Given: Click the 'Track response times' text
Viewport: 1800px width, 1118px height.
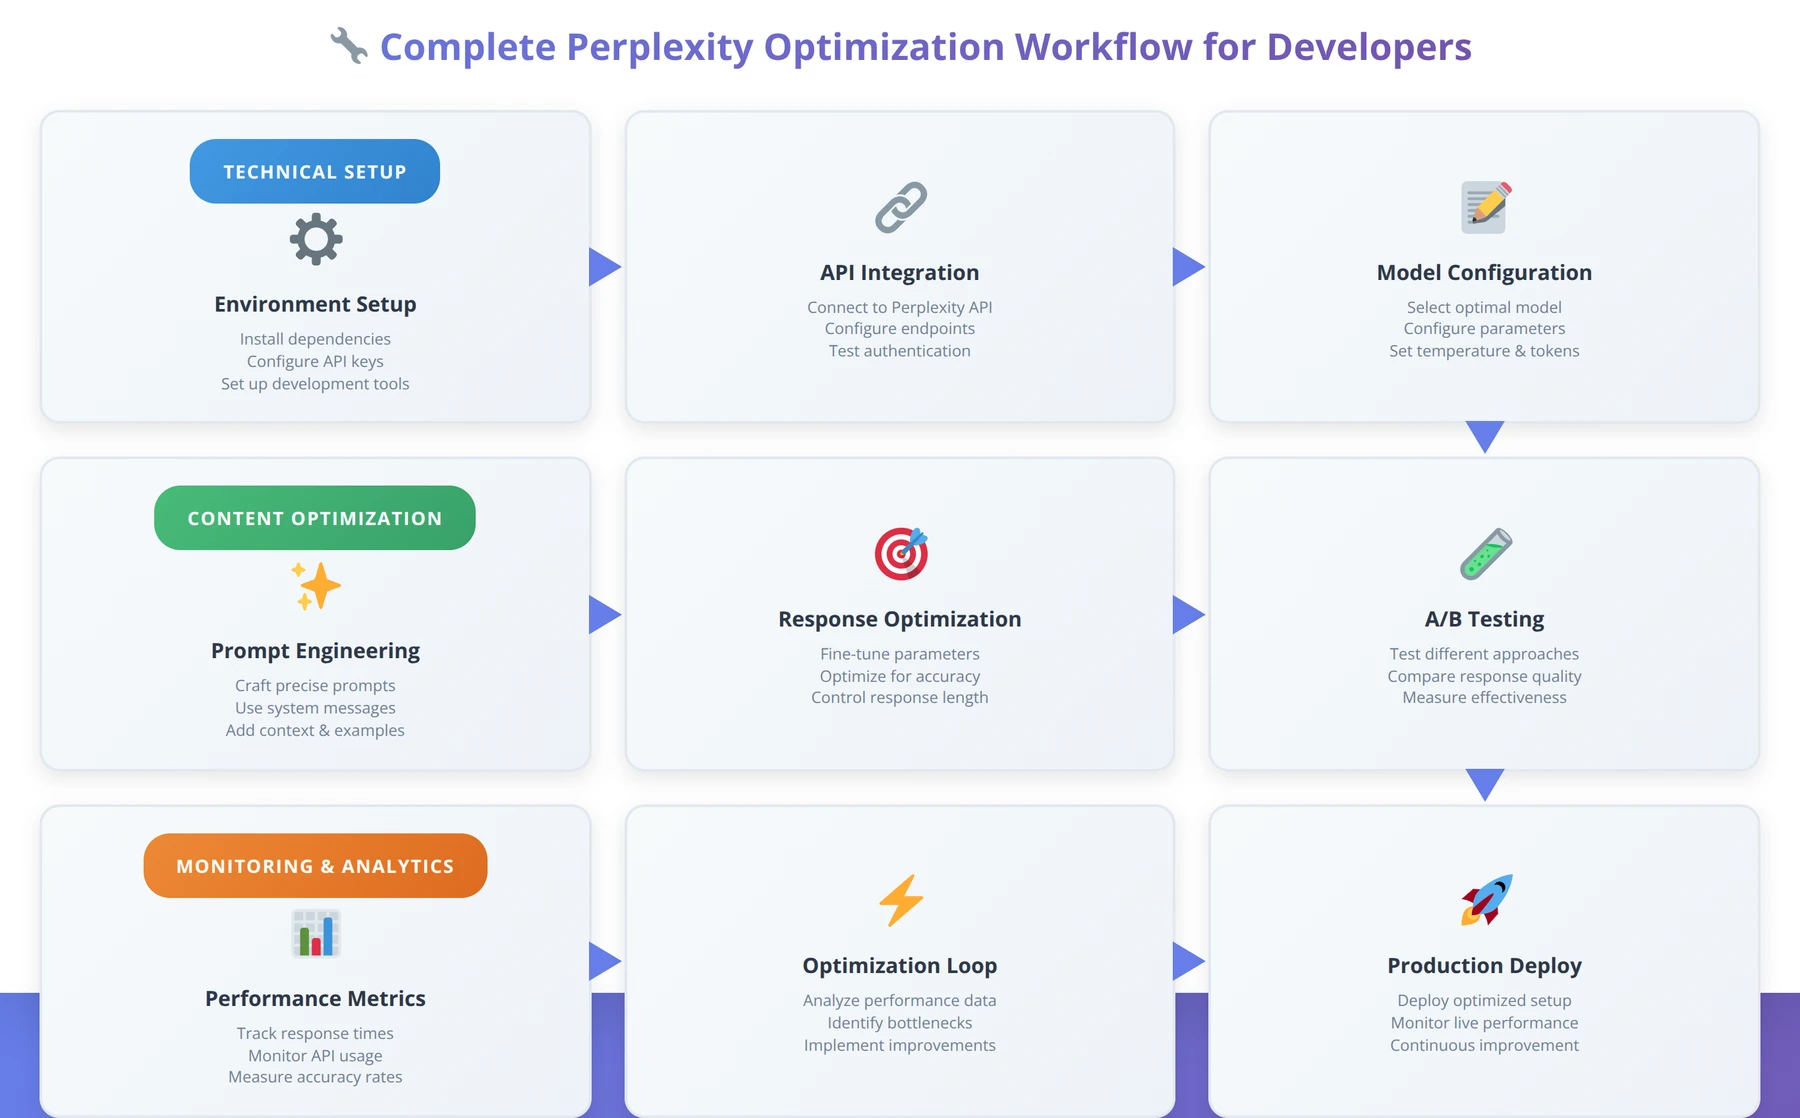Looking at the screenshot, I should coord(315,1033).
